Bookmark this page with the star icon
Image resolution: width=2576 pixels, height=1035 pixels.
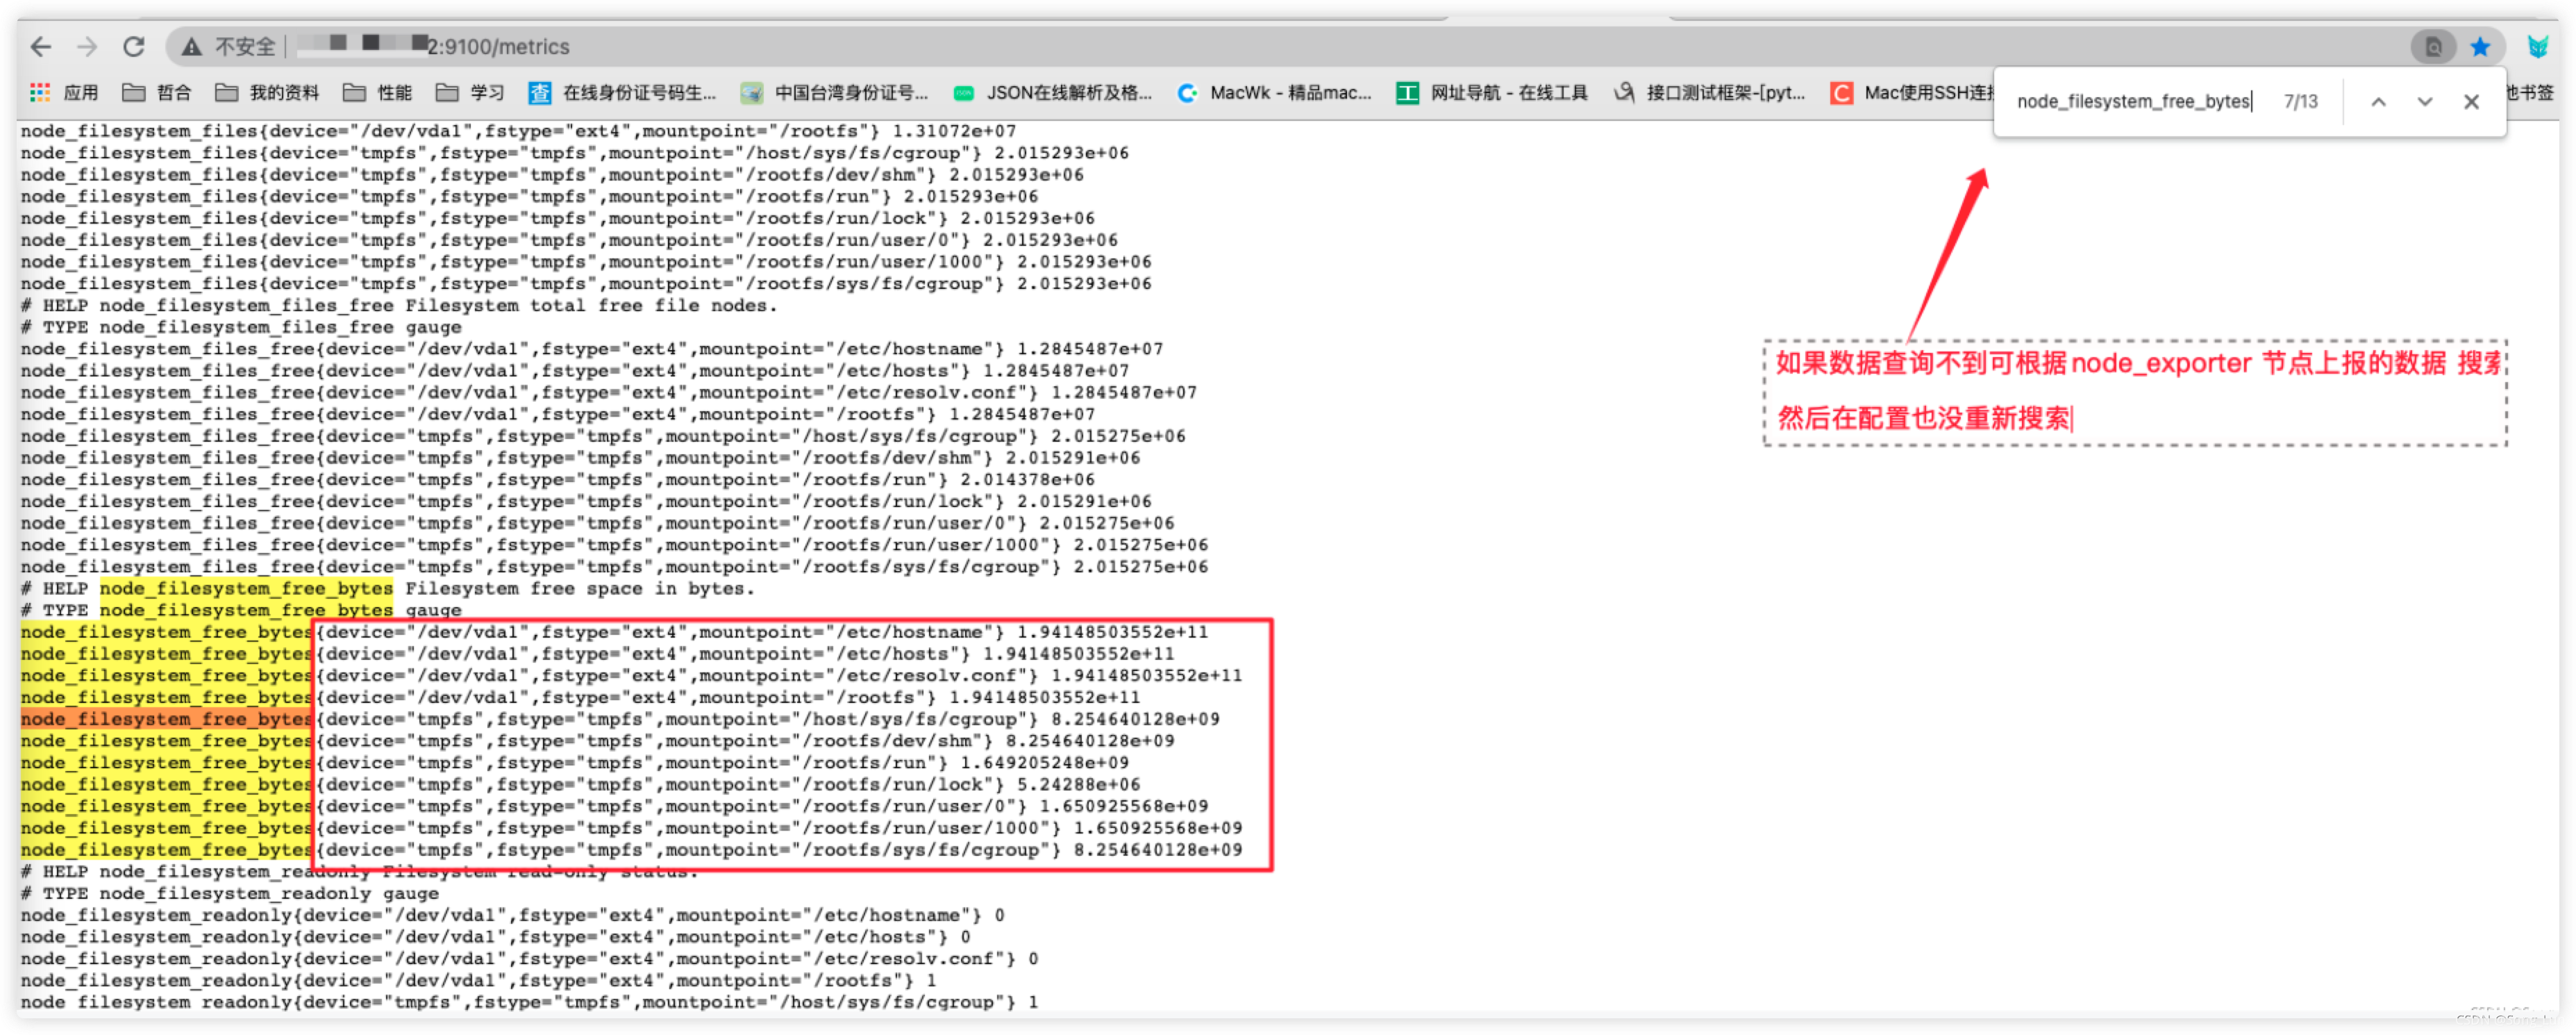[x=2481, y=46]
